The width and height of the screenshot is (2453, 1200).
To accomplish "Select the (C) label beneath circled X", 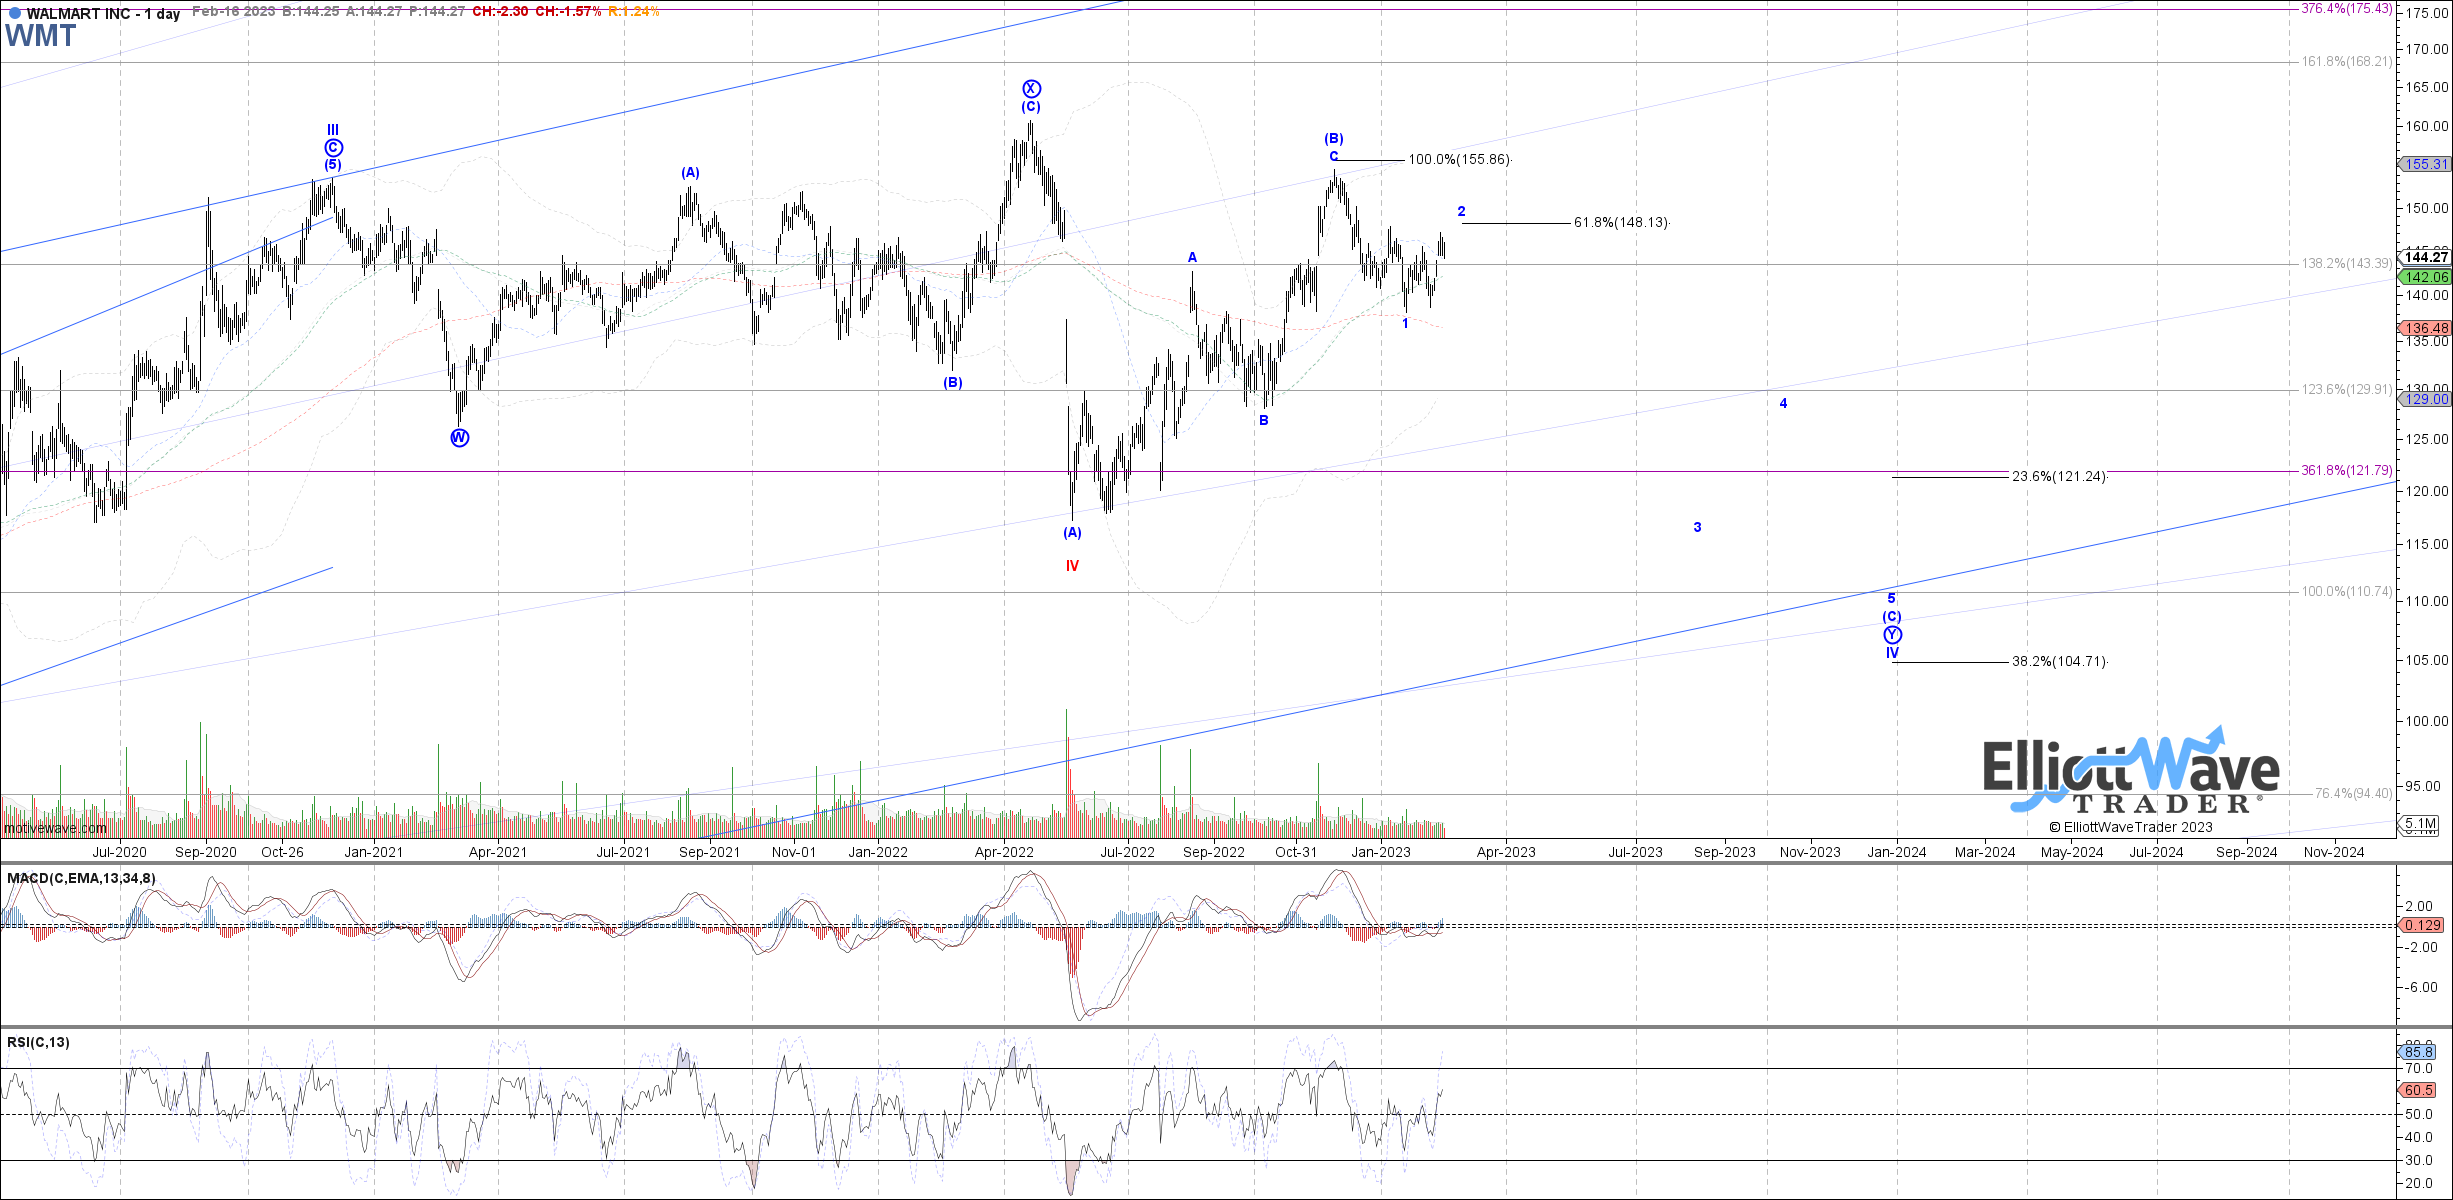I will pyautogui.click(x=1031, y=107).
